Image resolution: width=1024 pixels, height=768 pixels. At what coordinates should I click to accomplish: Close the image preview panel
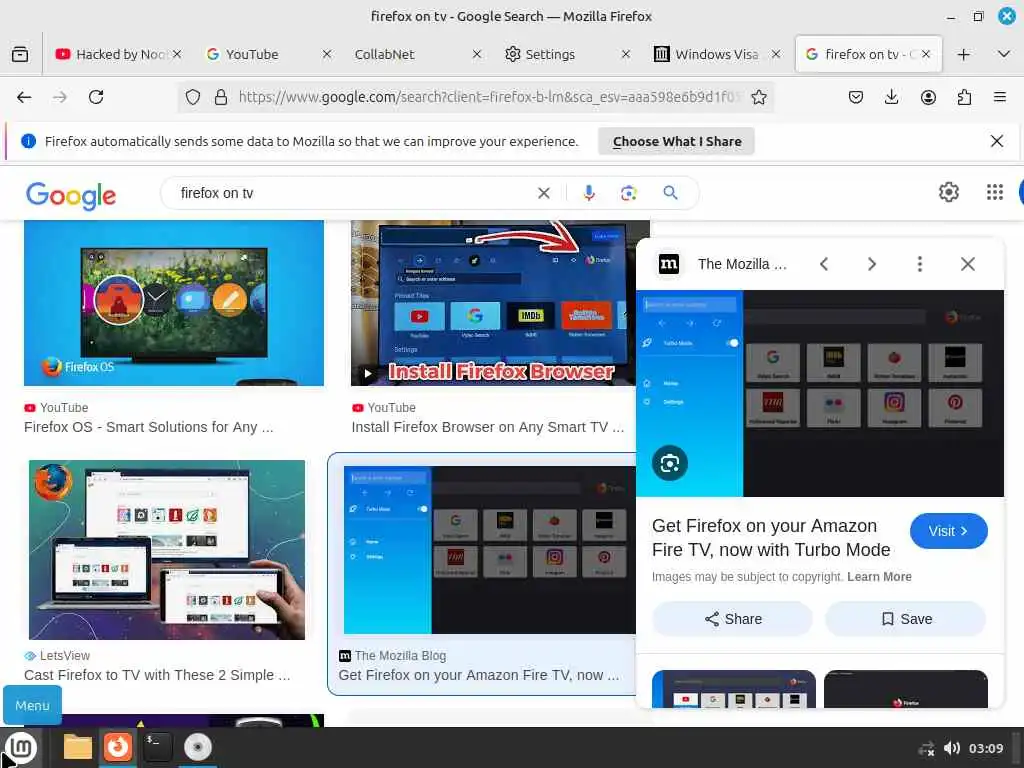tap(968, 264)
